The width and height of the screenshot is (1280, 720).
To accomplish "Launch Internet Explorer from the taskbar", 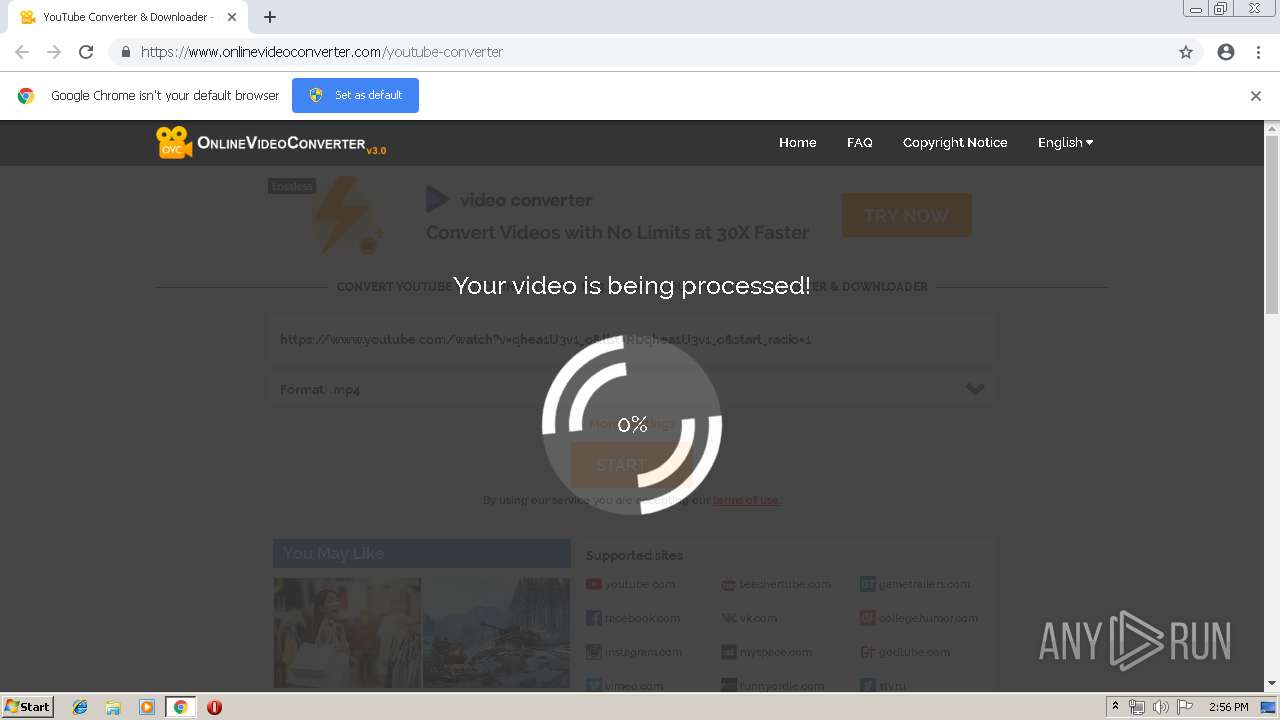I will (80, 707).
